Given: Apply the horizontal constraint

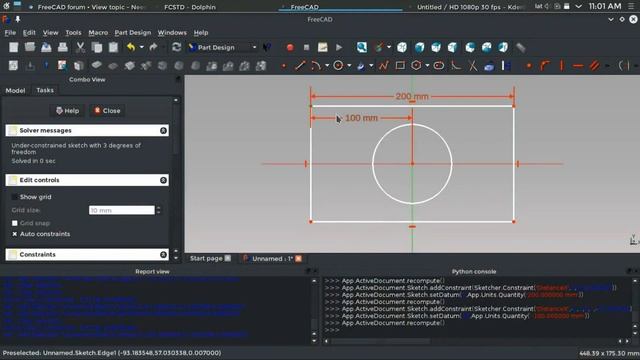Looking at the screenshot, I should (578, 65).
